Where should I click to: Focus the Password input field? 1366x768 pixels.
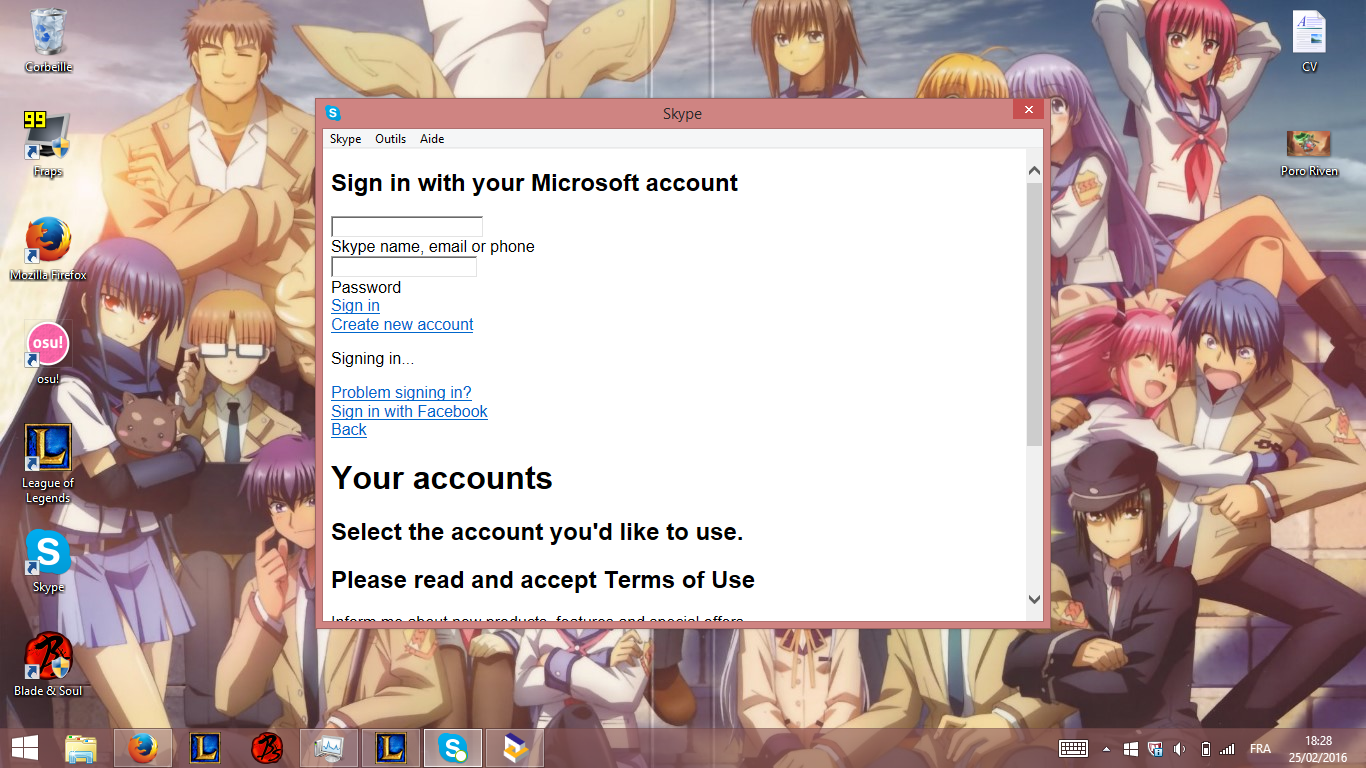(404, 267)
